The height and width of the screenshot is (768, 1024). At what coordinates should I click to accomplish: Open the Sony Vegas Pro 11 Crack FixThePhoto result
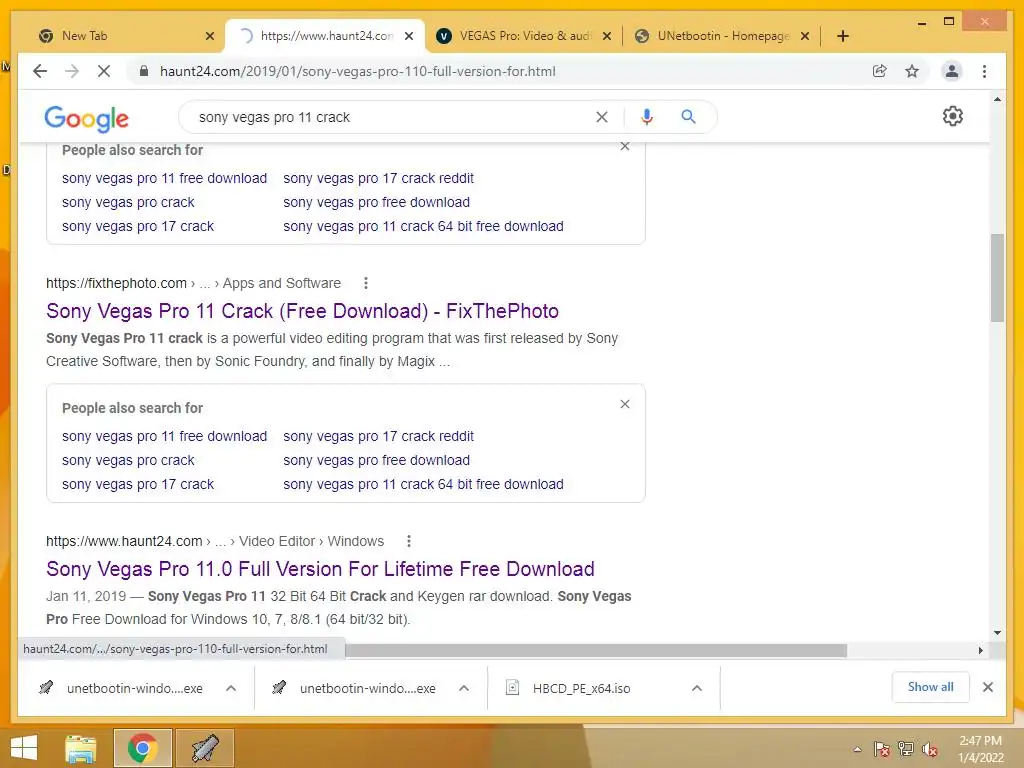(x=302, y=311)
